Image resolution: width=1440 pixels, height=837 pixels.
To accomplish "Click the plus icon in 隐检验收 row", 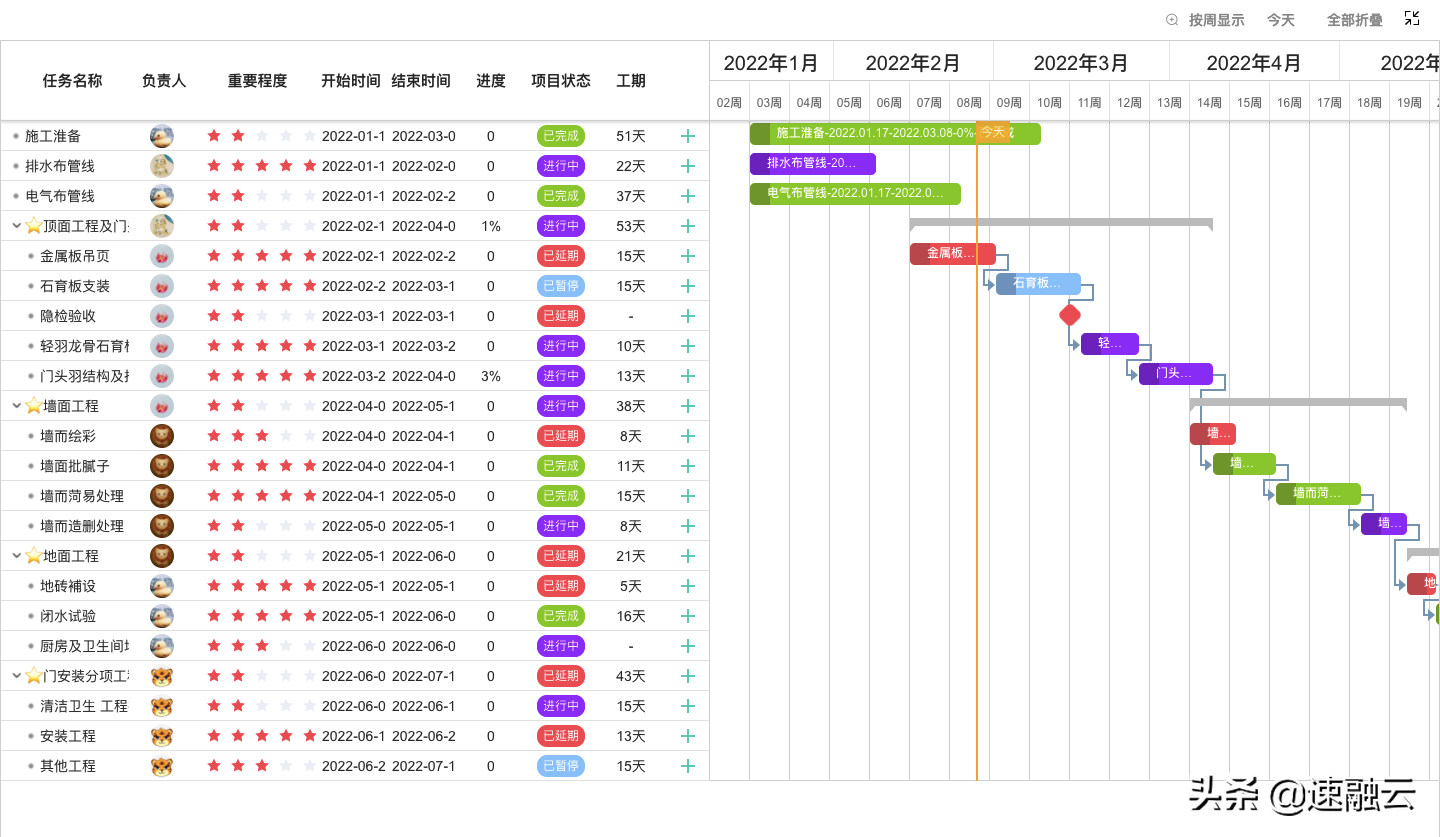I will click(688, 316).
